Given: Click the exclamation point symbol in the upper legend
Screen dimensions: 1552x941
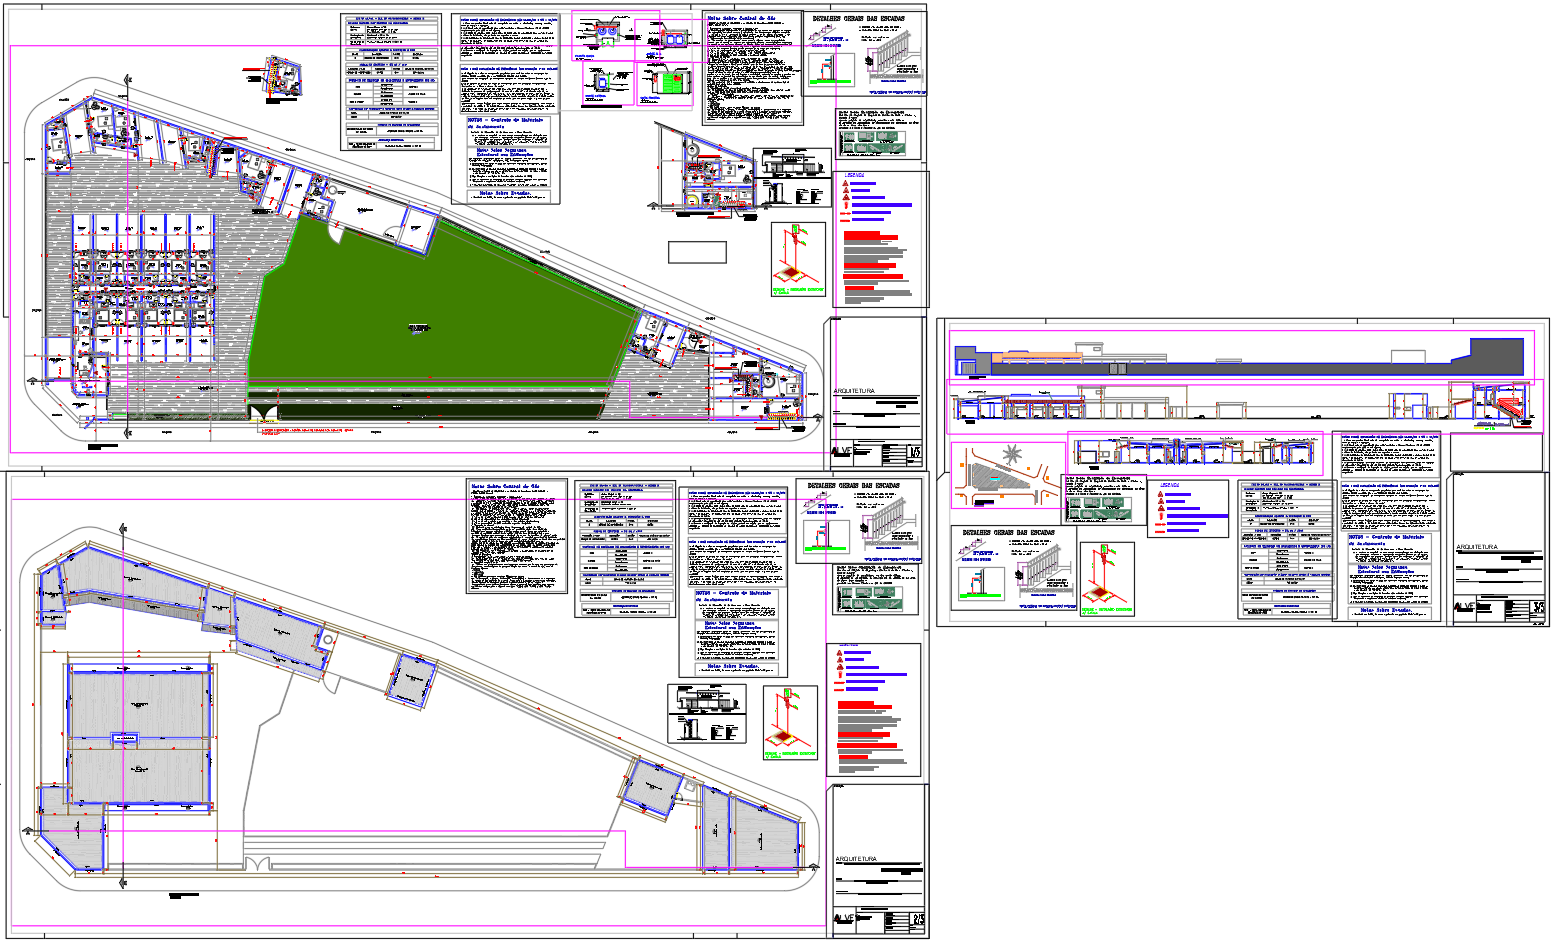Looking at the screenshot, I should 846,205.
